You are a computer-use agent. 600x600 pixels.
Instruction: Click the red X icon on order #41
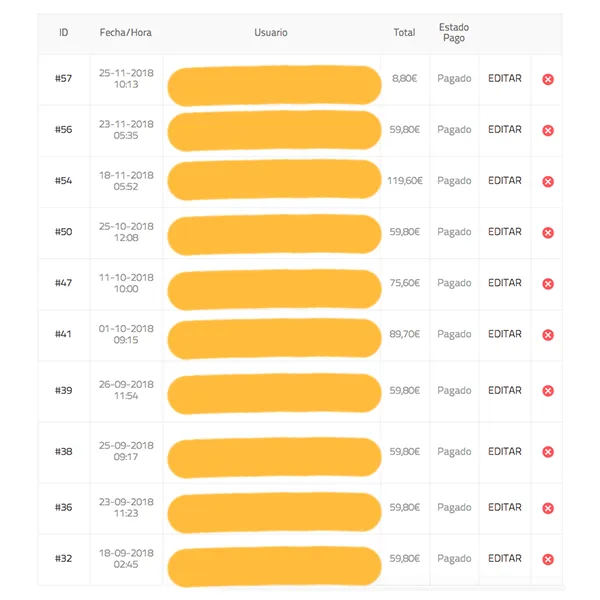pyautogui.click(x=548, y=335)
